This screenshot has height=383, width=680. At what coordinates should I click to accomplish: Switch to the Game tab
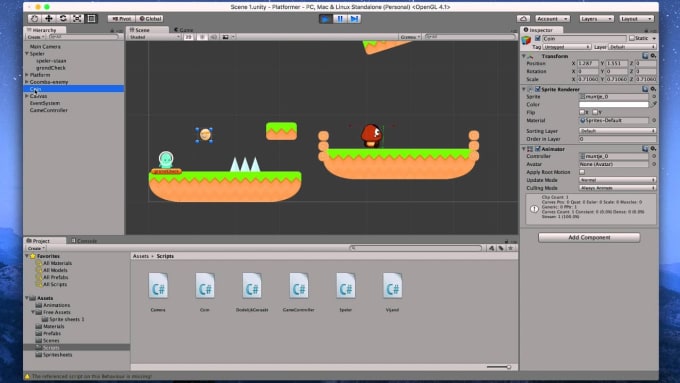(184, 30)
